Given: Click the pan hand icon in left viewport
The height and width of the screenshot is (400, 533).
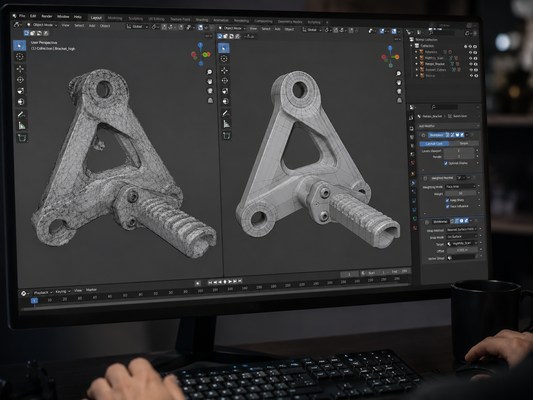Looking at the screenshot, I should pos(210,82).
